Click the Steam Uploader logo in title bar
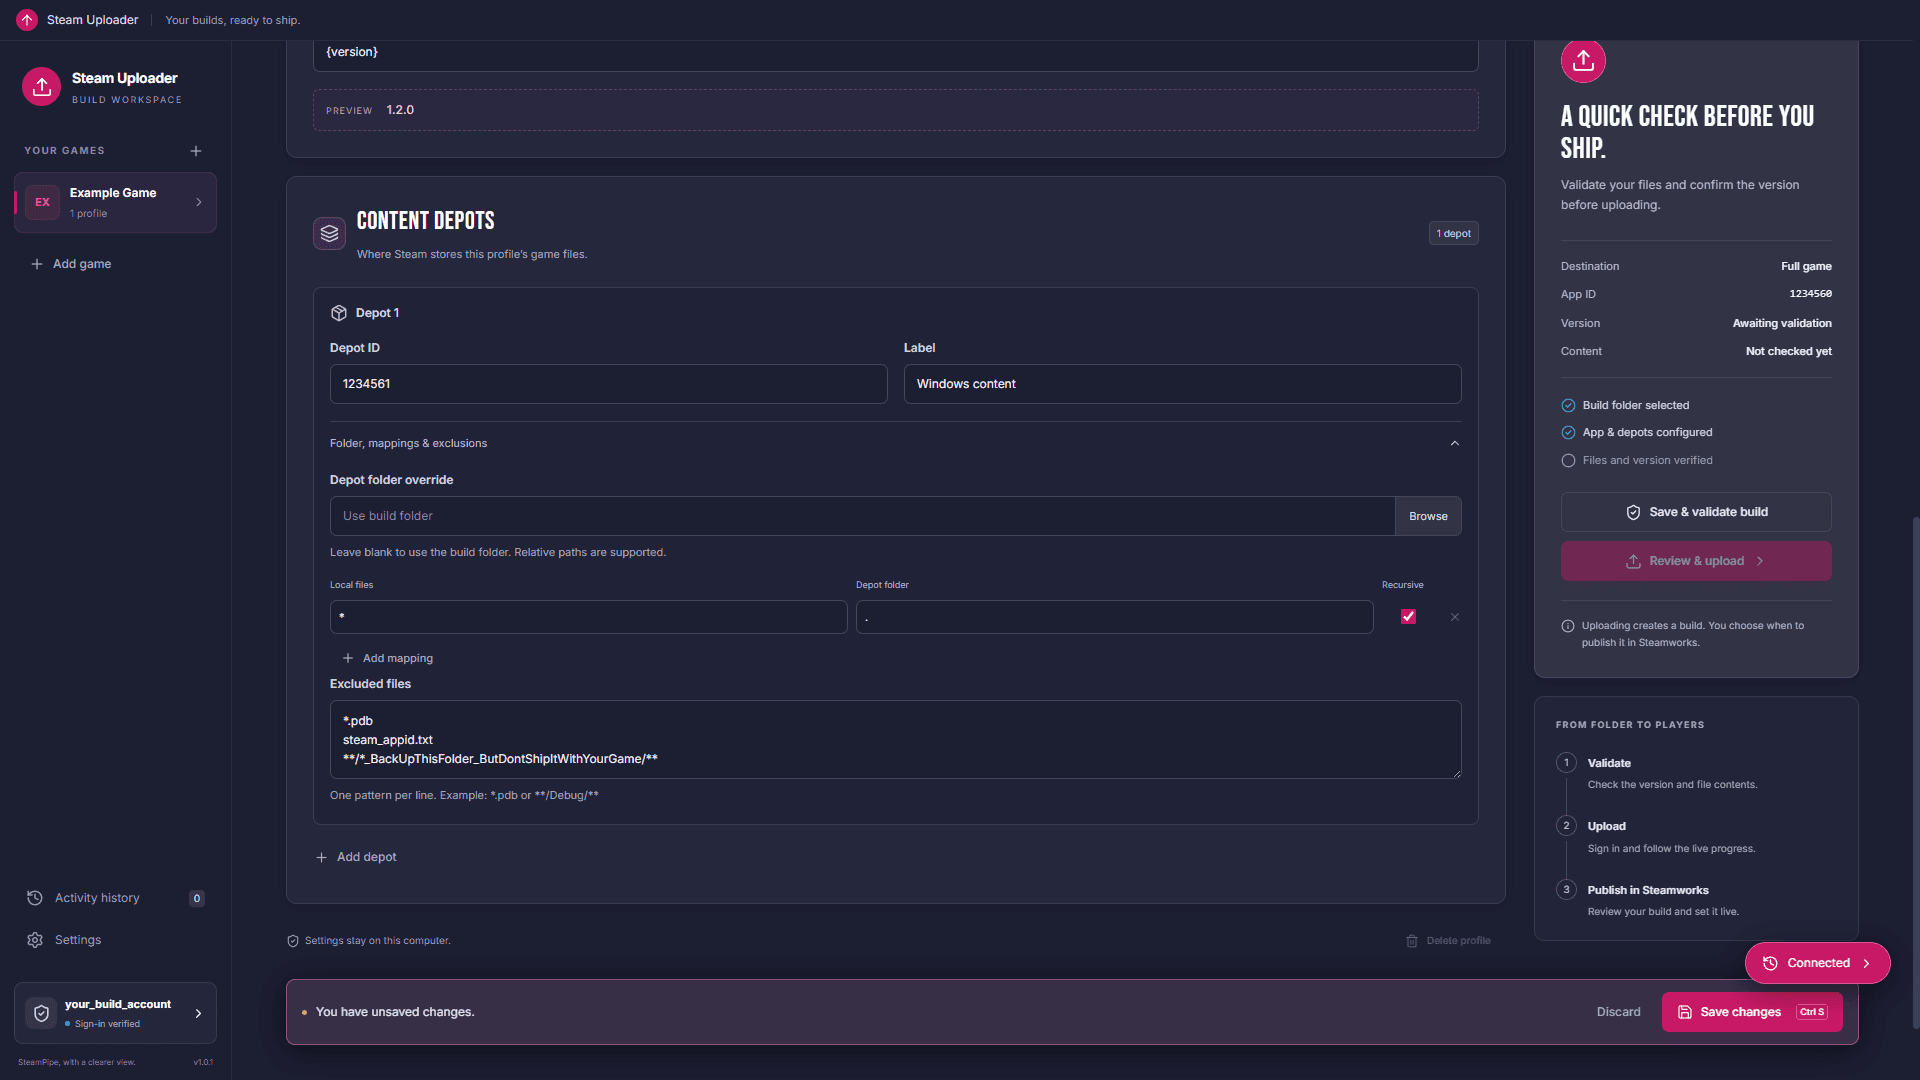1920x1080 pixels. [27, 20]
